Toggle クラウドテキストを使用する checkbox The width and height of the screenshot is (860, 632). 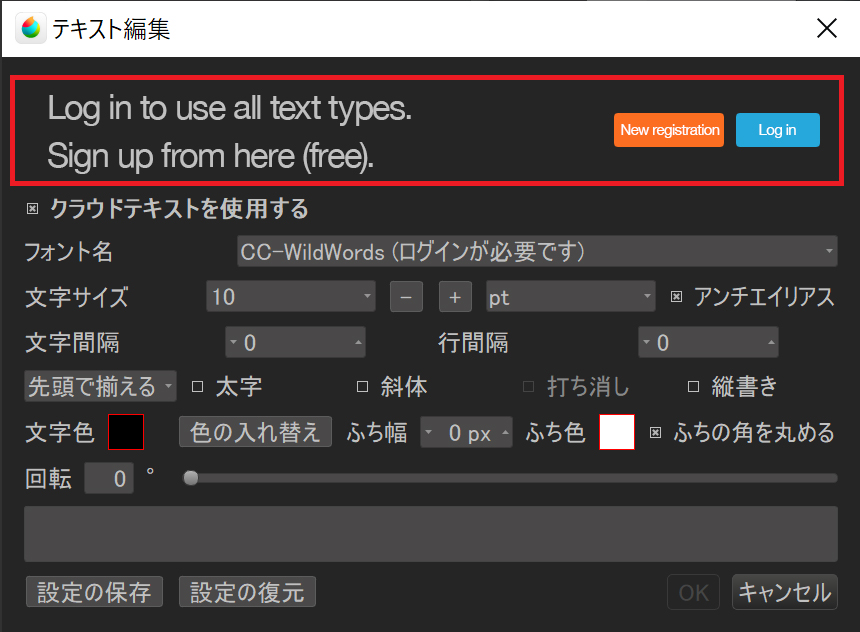coord(32,209)
